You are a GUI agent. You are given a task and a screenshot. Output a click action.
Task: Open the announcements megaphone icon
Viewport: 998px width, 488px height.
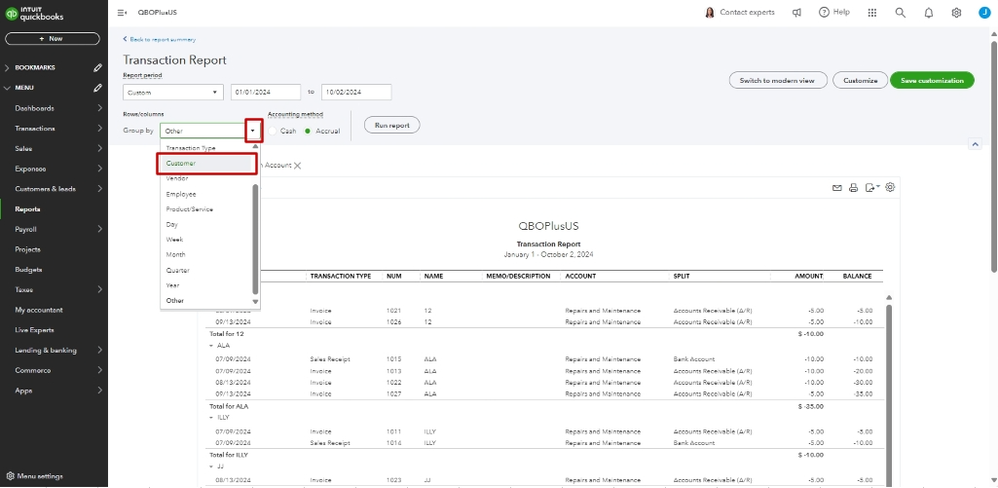[797, 13]
